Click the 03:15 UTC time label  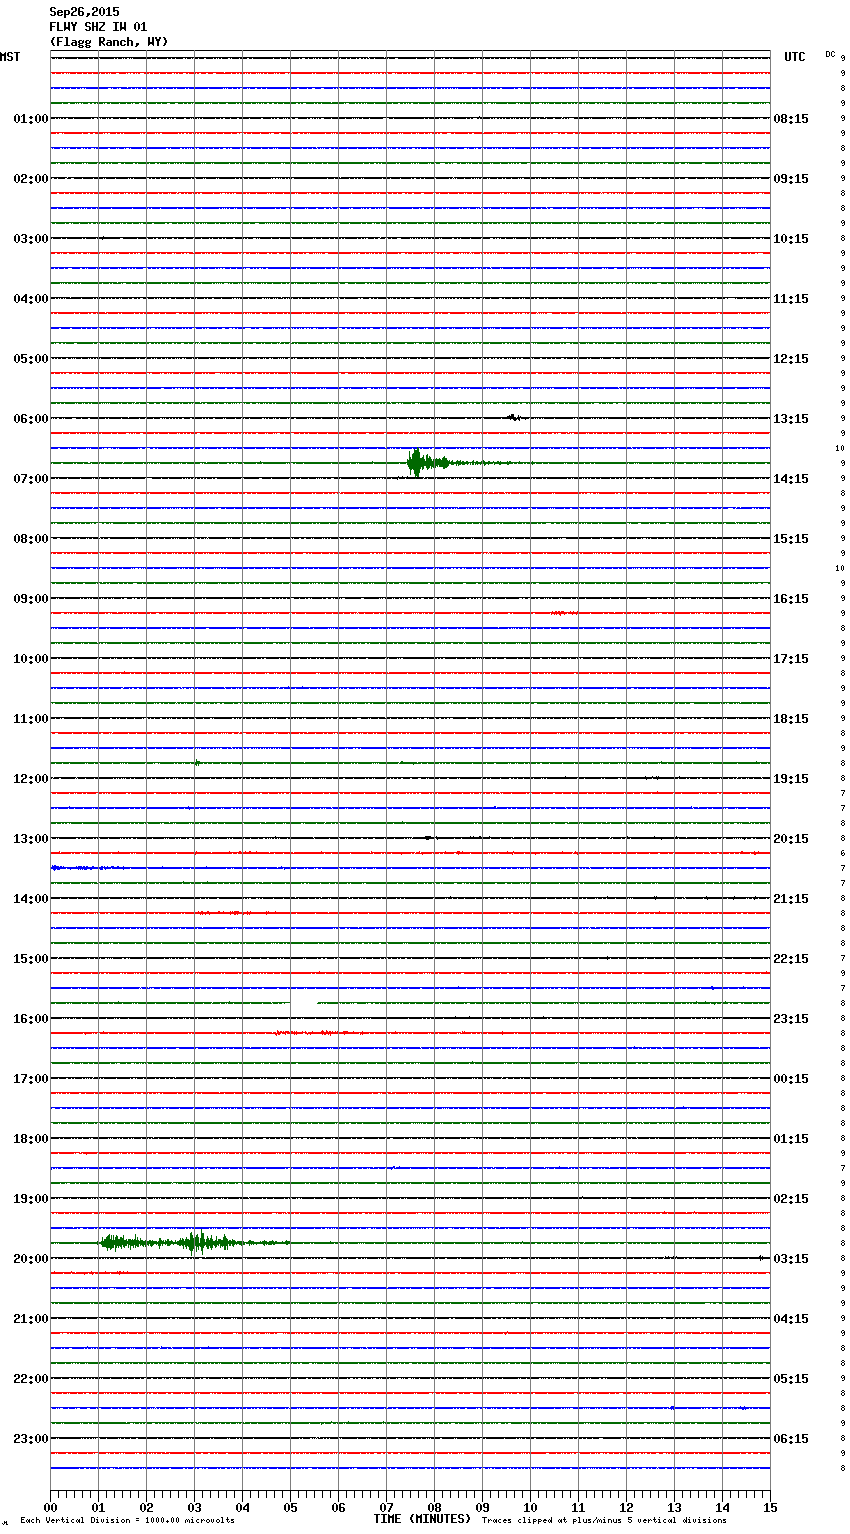point(791,1259)
